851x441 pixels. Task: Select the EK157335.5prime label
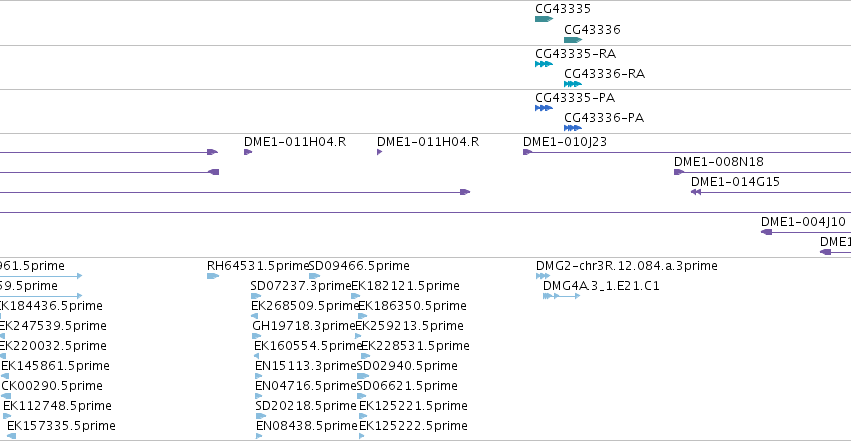pos(61,426)
